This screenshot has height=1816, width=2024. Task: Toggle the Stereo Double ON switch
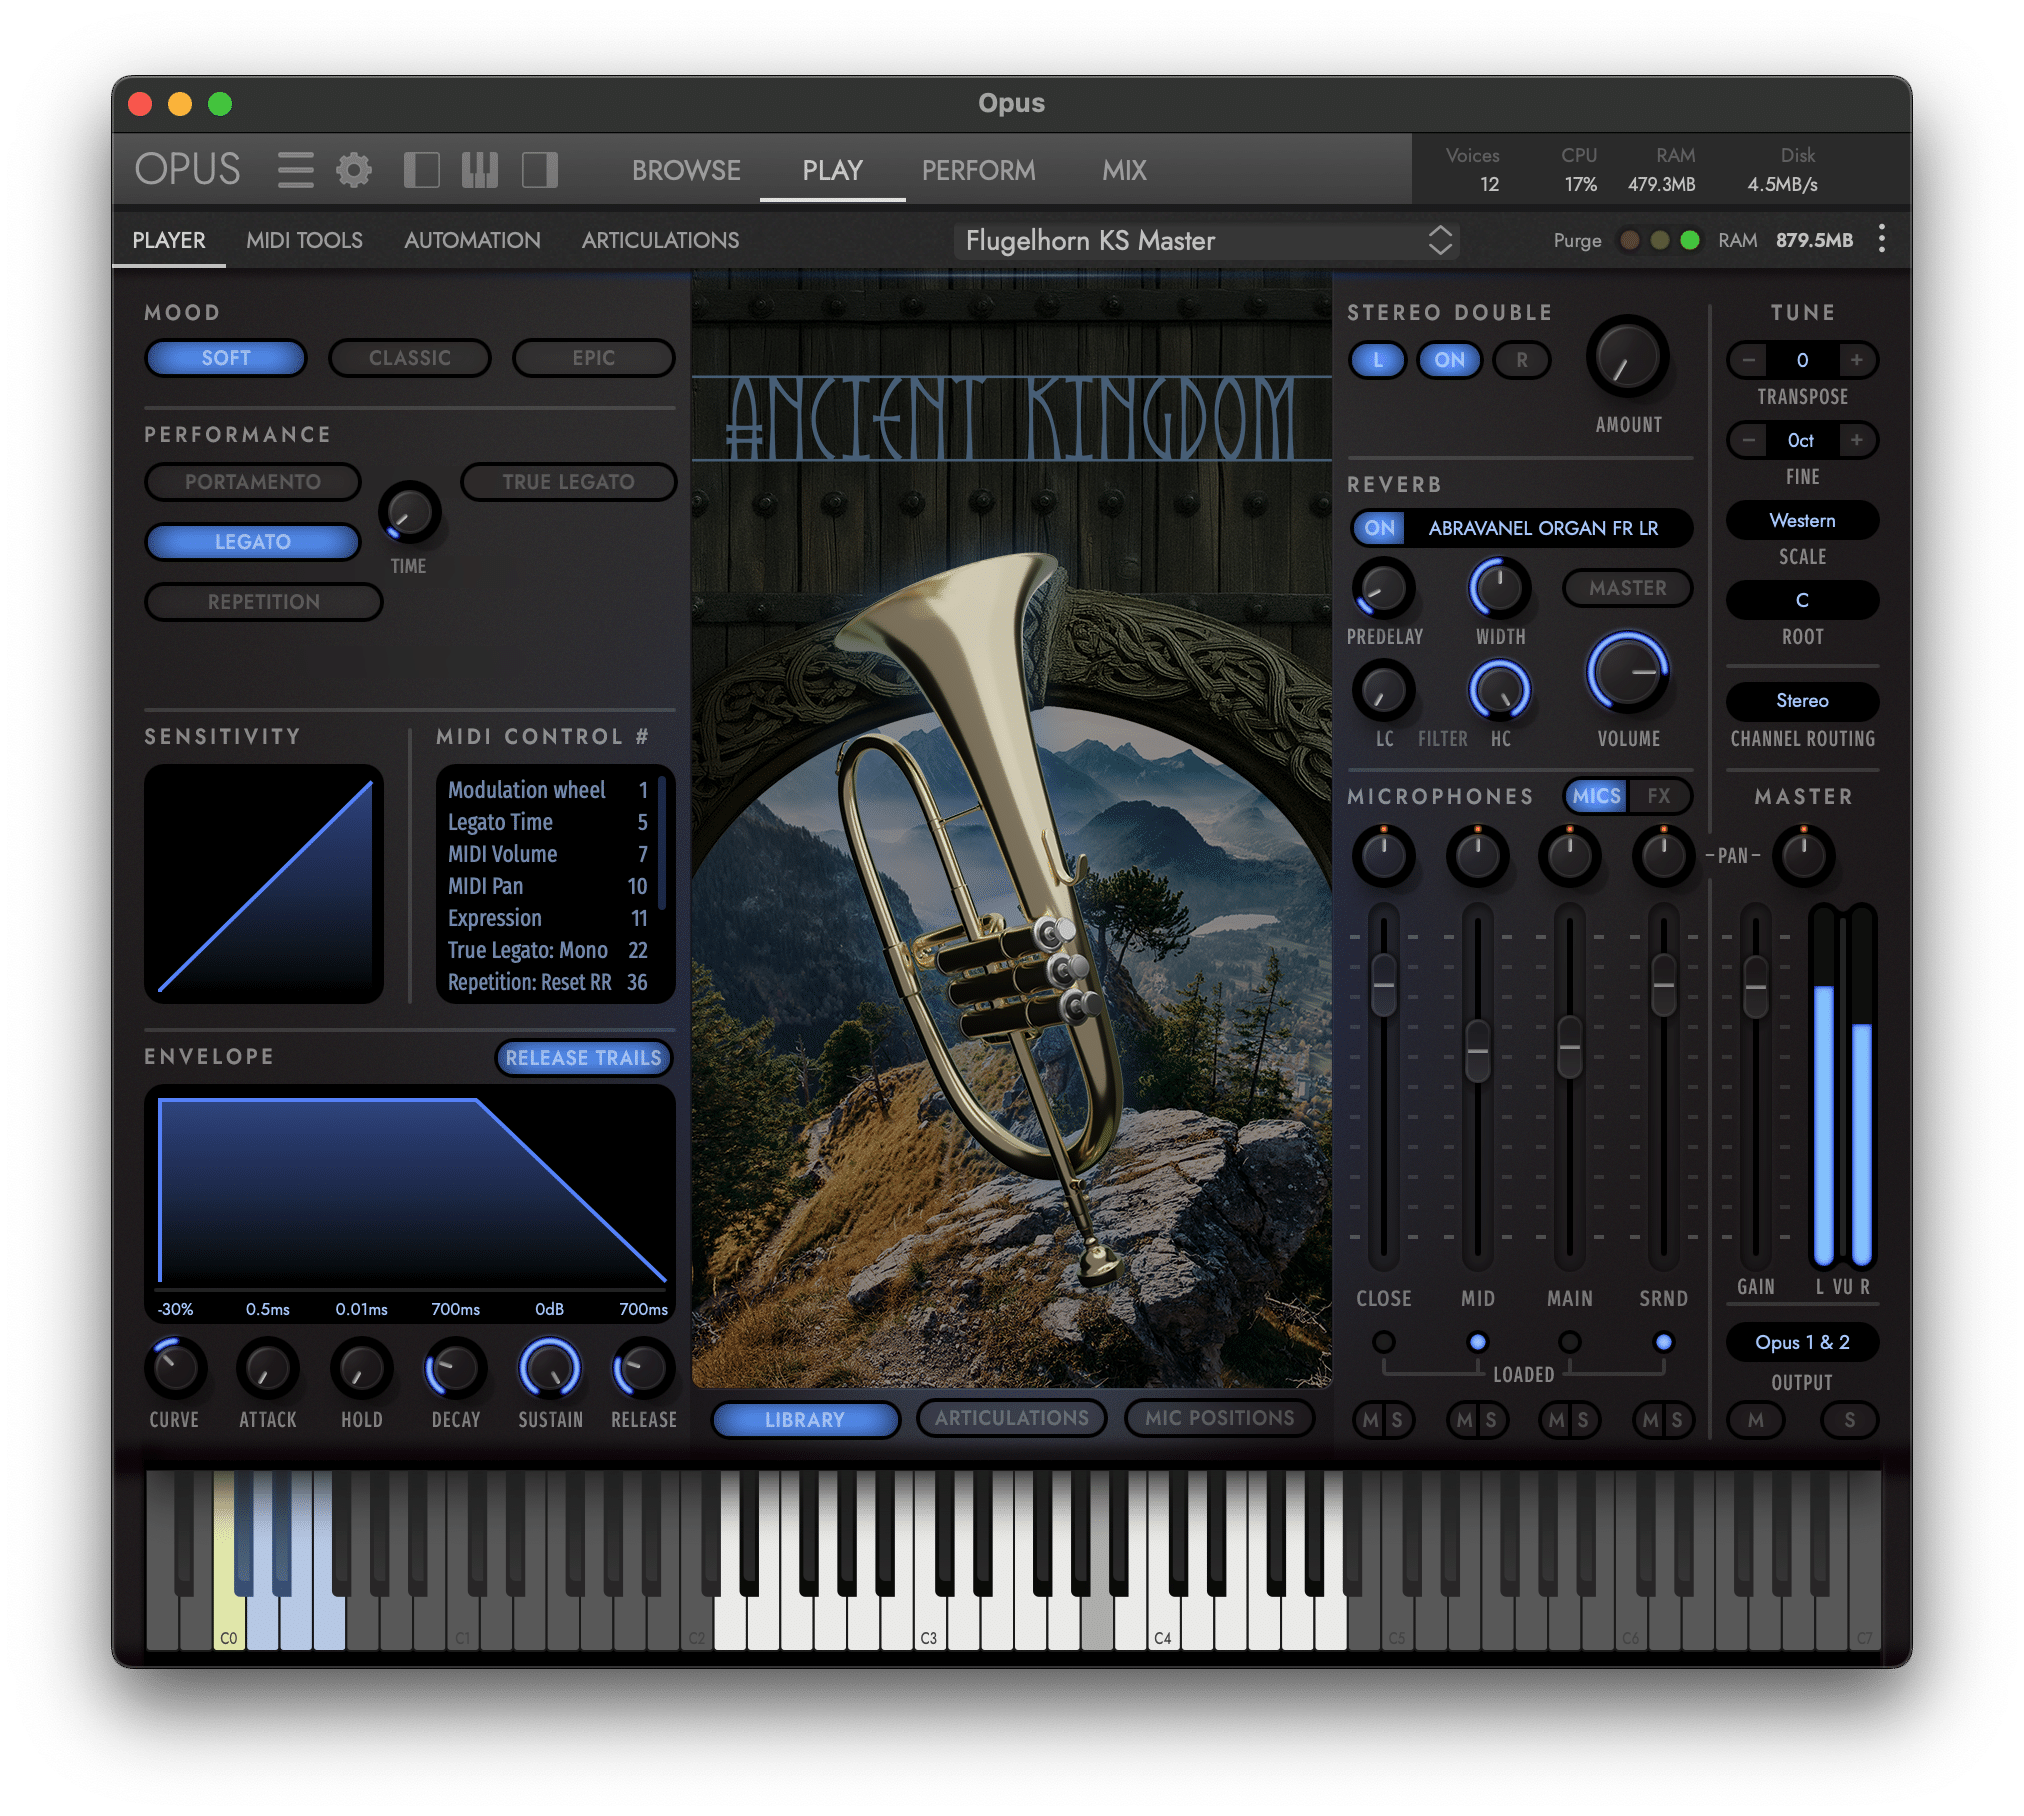click(x=1449, y=360)
